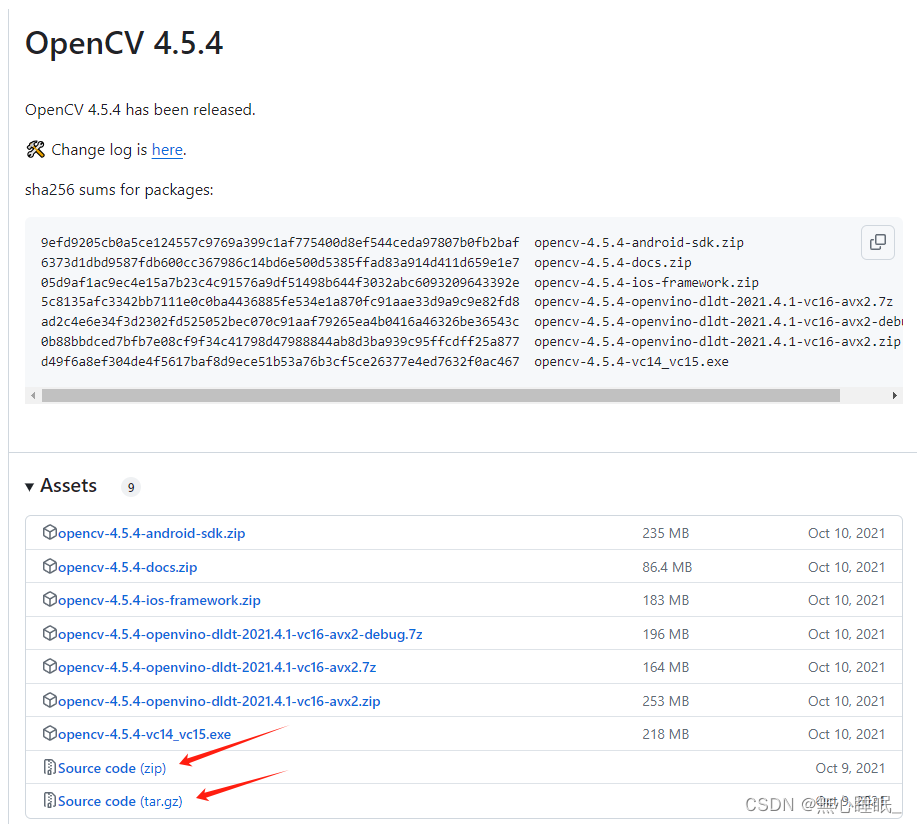Image resolution: width=917 pixels, height=824 pixels.
Task: Click the OpenCV 4.5.4 release title
Action: coord(124,43)
